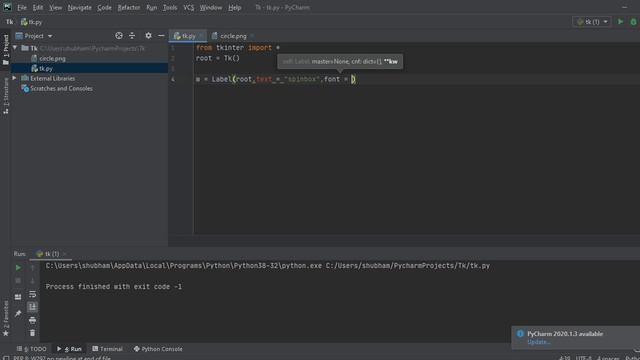Open the Run tool window button in the bottom bar

tap(69, 349)
